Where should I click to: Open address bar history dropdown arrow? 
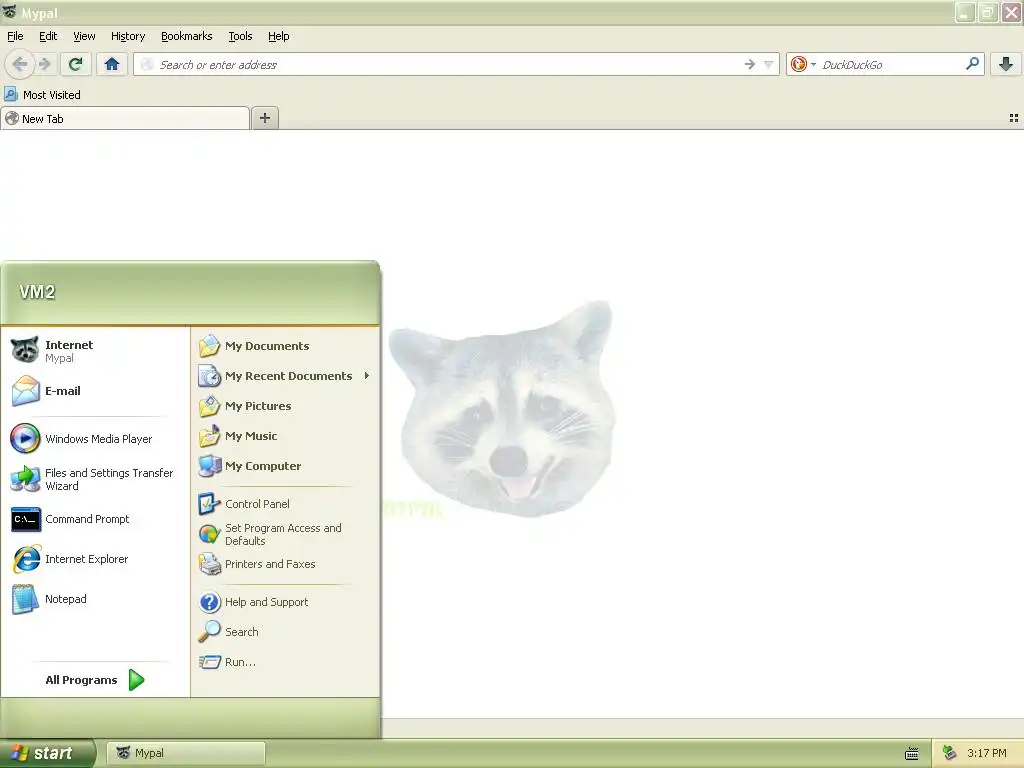click(769, 64)
